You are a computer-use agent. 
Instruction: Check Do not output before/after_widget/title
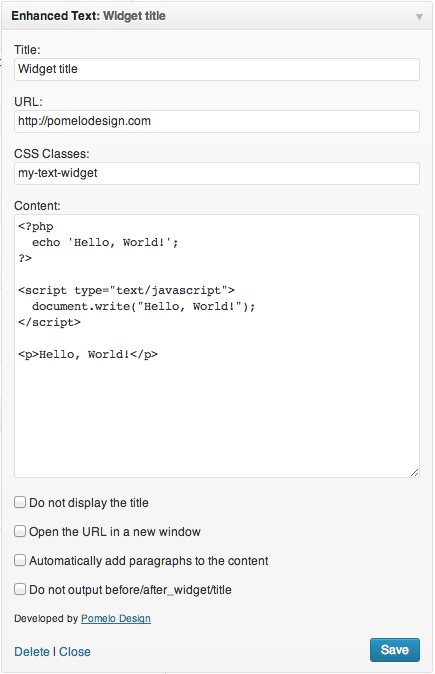(x=20, y=589)
